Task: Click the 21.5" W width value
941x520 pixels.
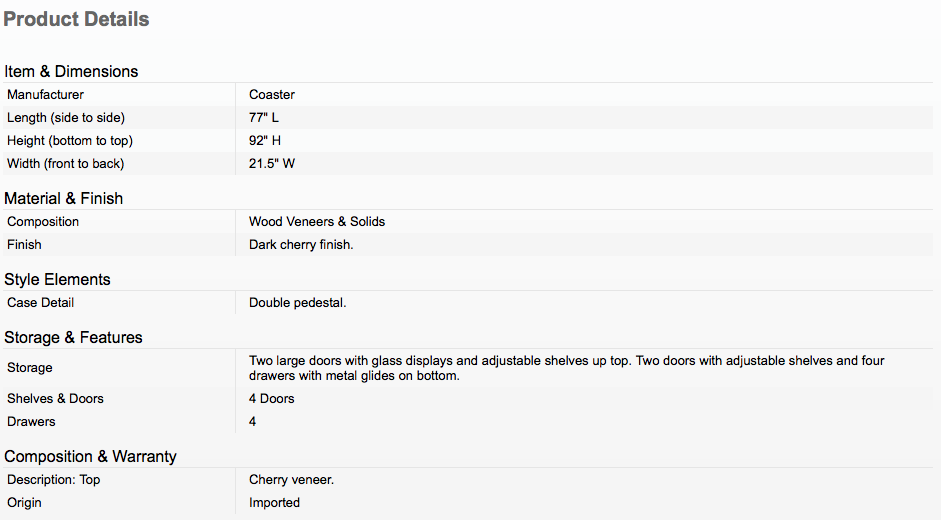Action: (x=272, y=163)
